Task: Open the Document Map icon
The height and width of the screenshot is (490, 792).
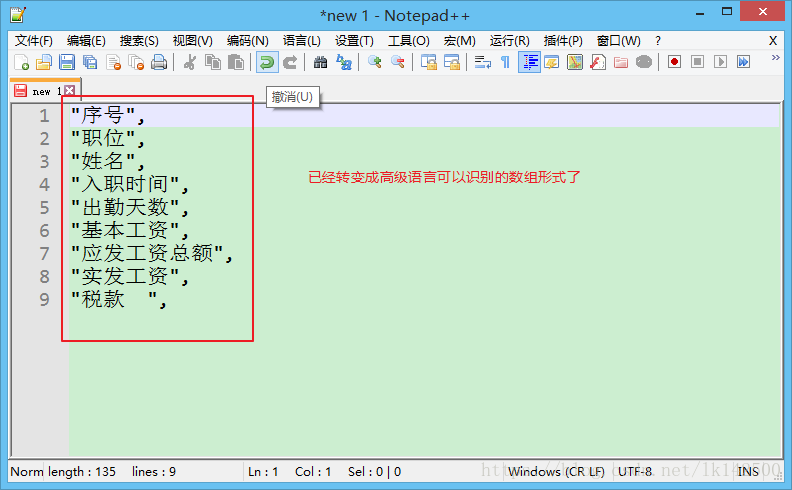Action: 575,62
